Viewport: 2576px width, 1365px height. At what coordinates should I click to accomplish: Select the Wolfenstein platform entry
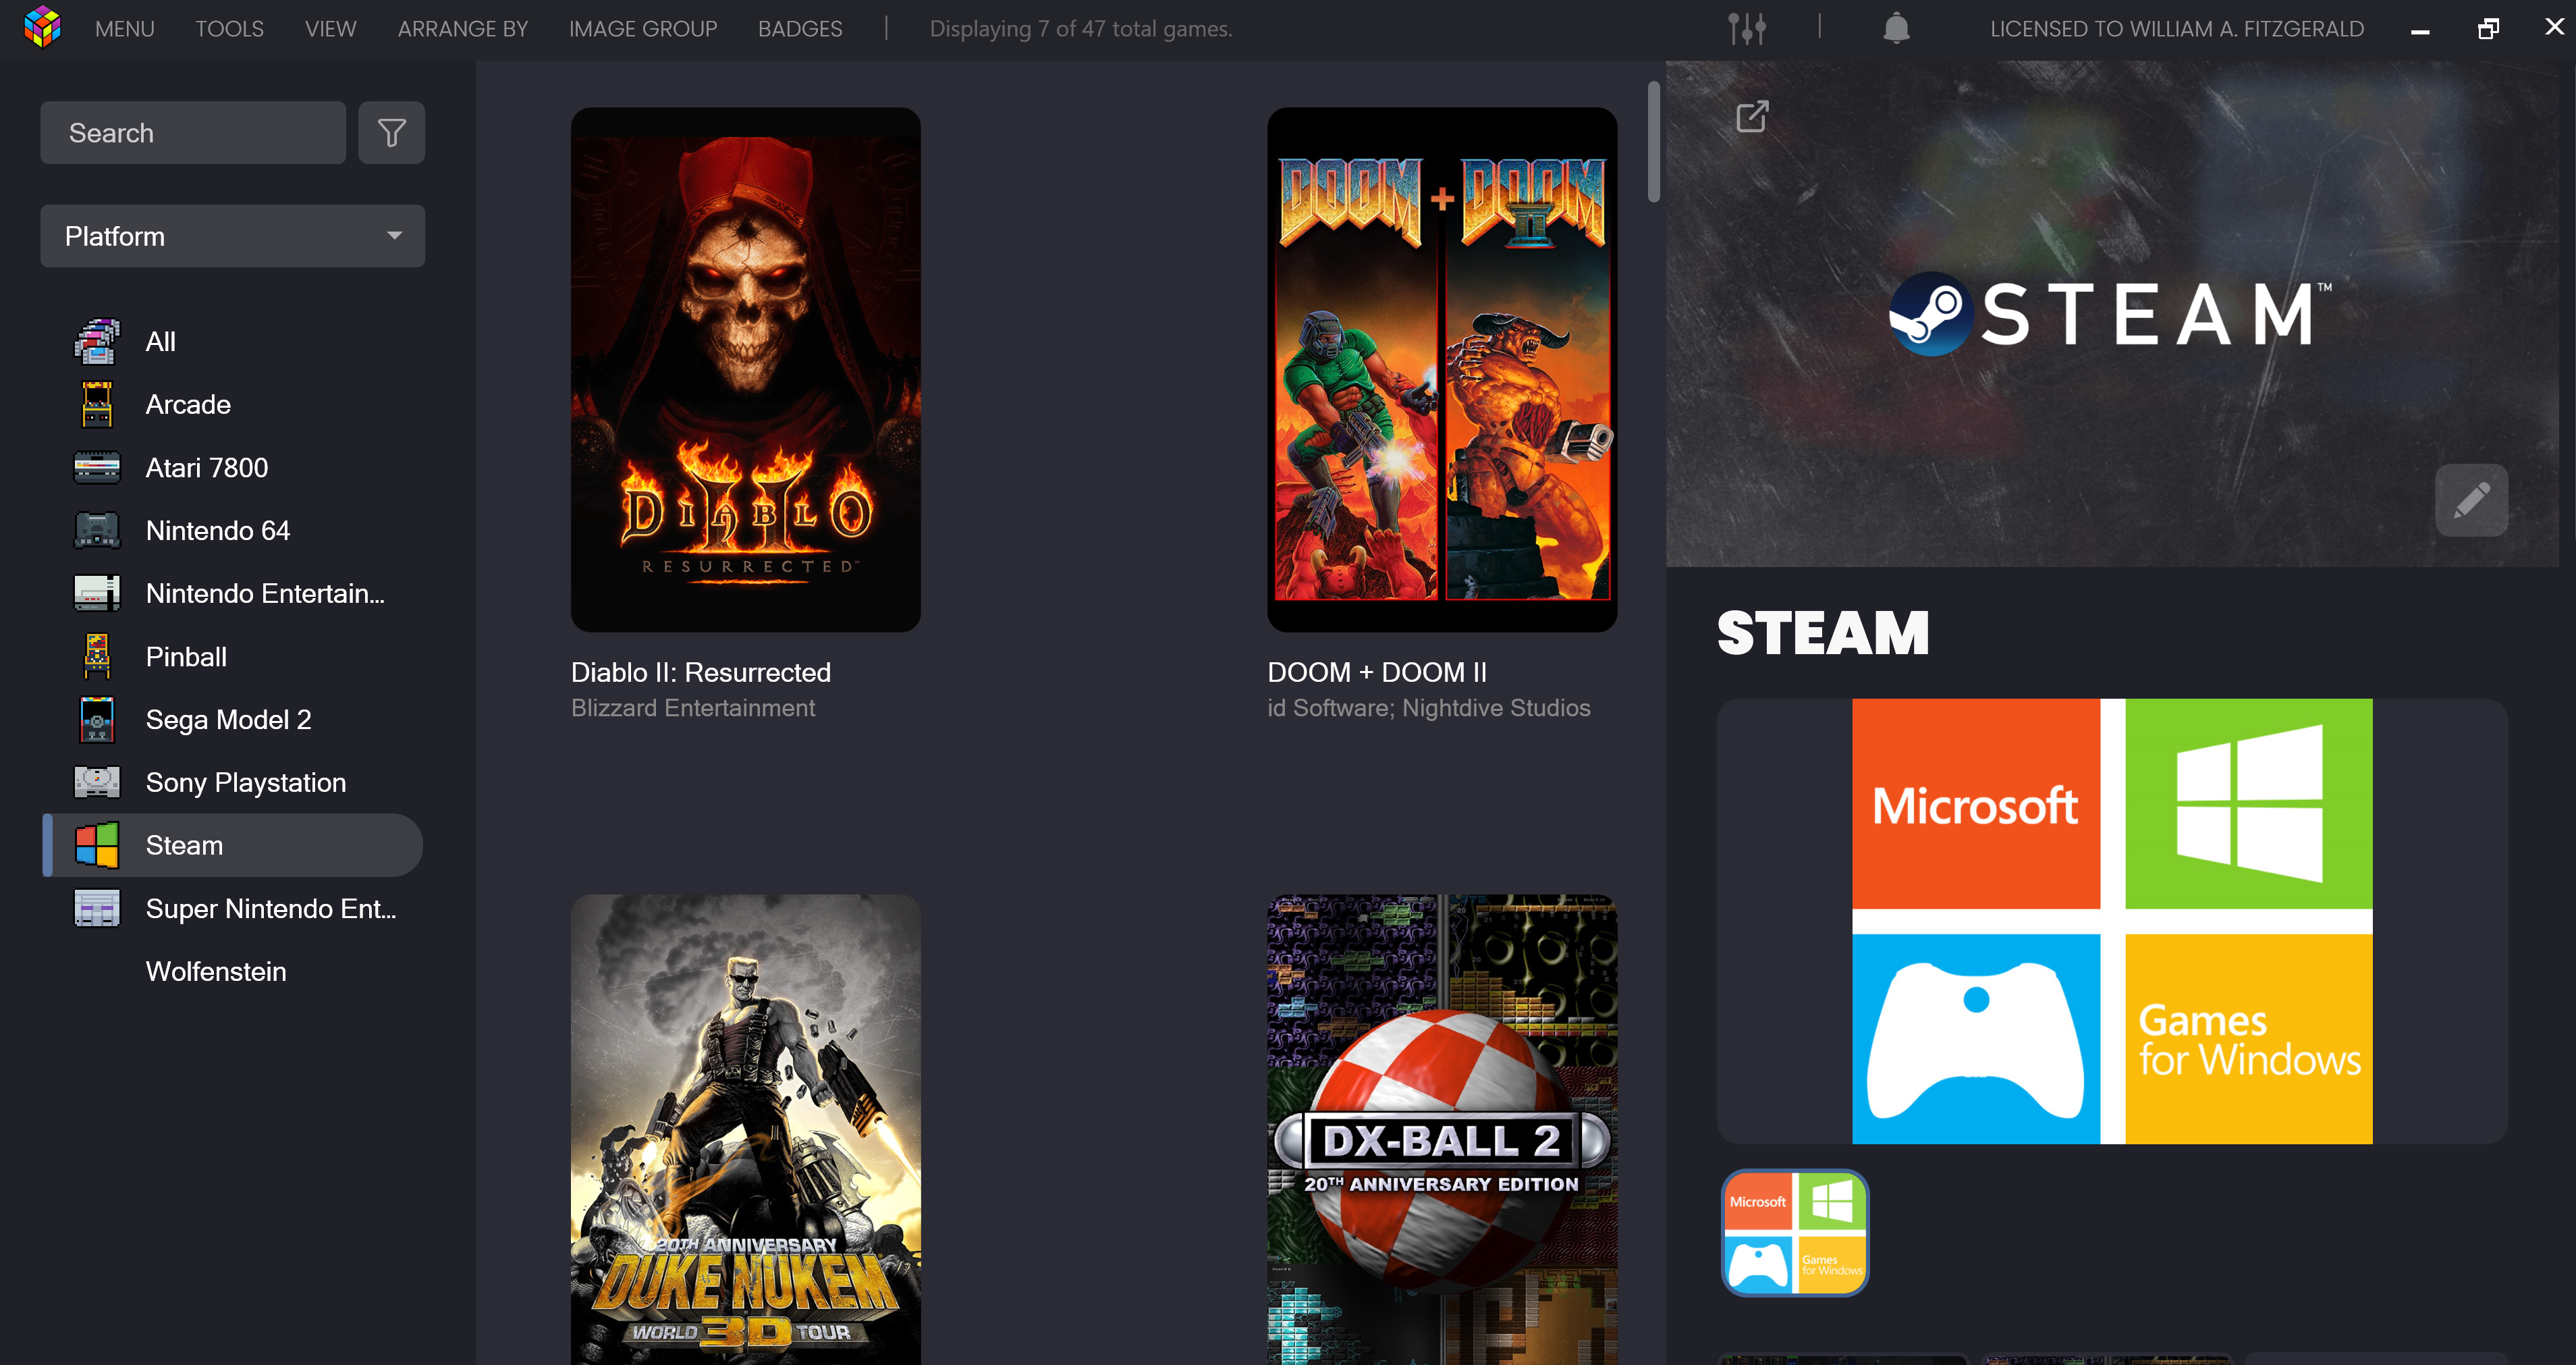pos(215,971)
